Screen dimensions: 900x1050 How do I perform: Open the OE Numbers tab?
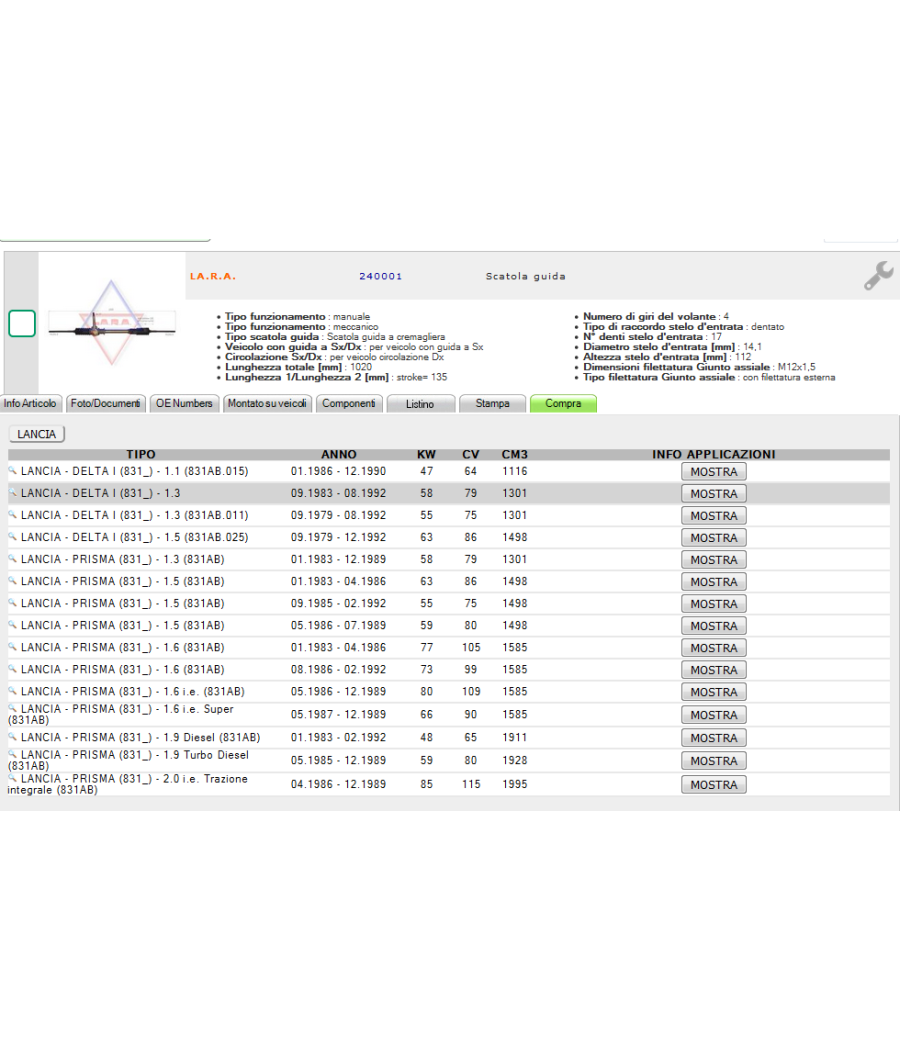click(x=184, y=404)
